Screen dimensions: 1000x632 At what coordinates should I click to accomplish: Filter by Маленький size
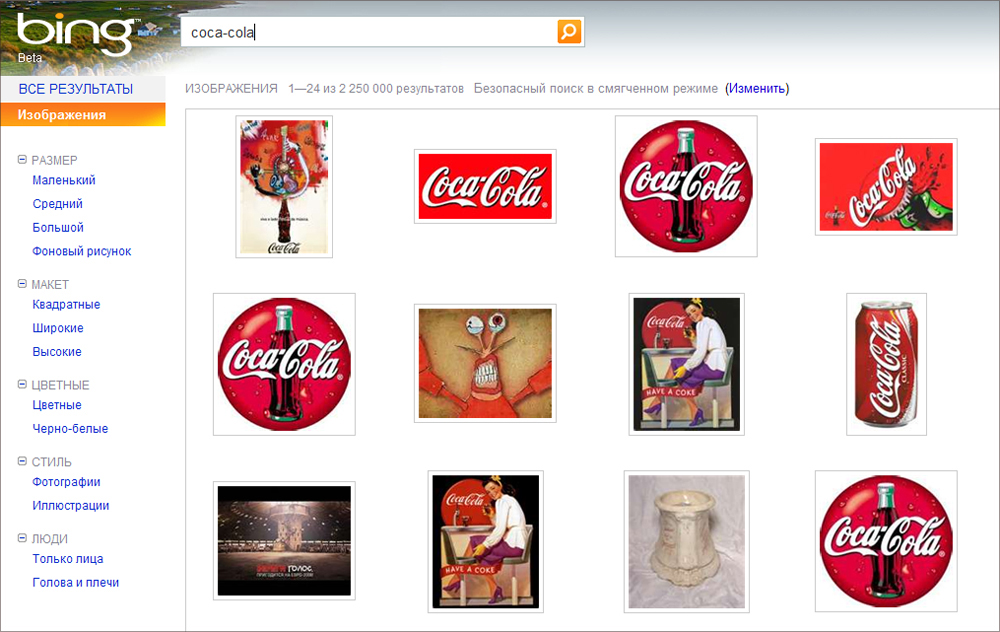click(x=64, y=180)
